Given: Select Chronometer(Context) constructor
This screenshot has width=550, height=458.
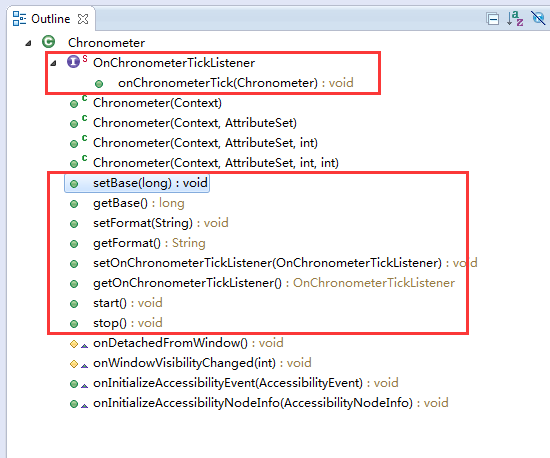Looking at the screenshot, I should tap(157, 103).
